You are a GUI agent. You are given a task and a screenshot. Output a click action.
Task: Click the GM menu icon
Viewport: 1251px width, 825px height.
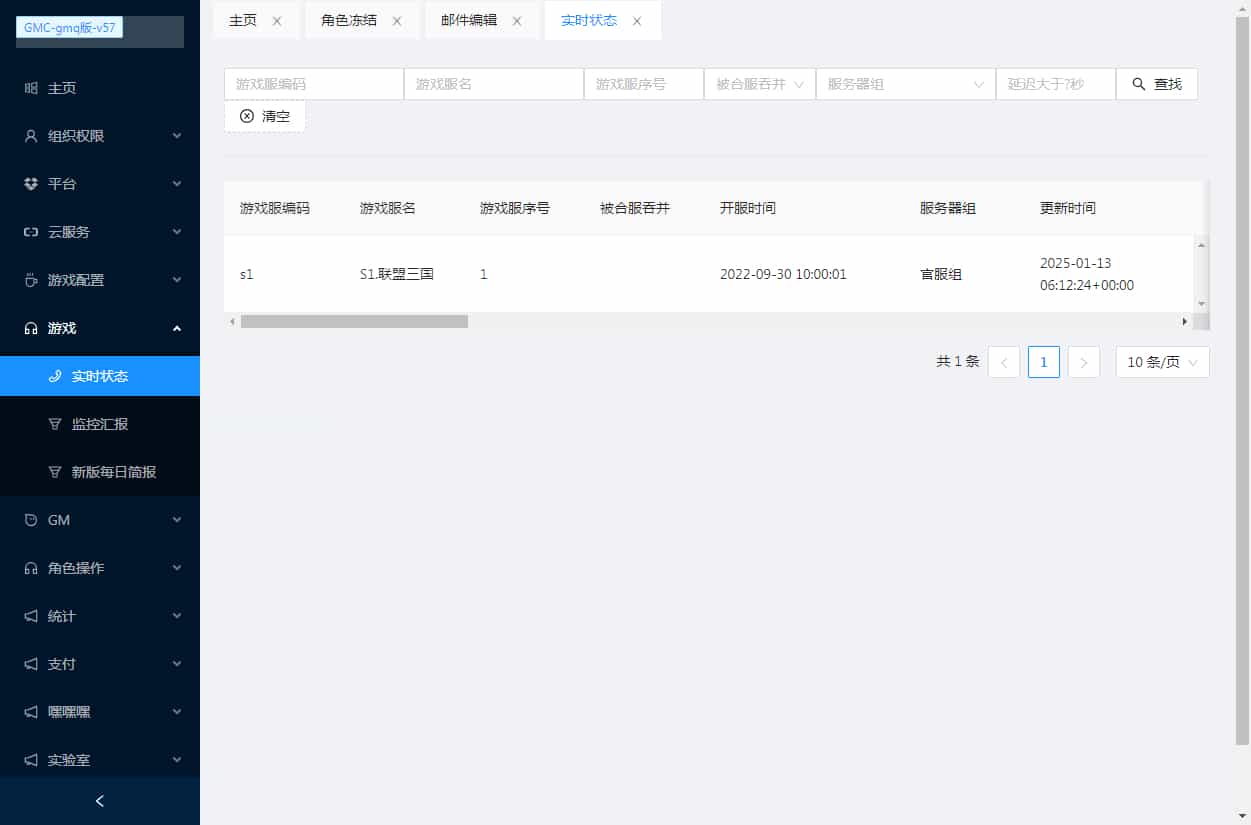pos(31,520)
